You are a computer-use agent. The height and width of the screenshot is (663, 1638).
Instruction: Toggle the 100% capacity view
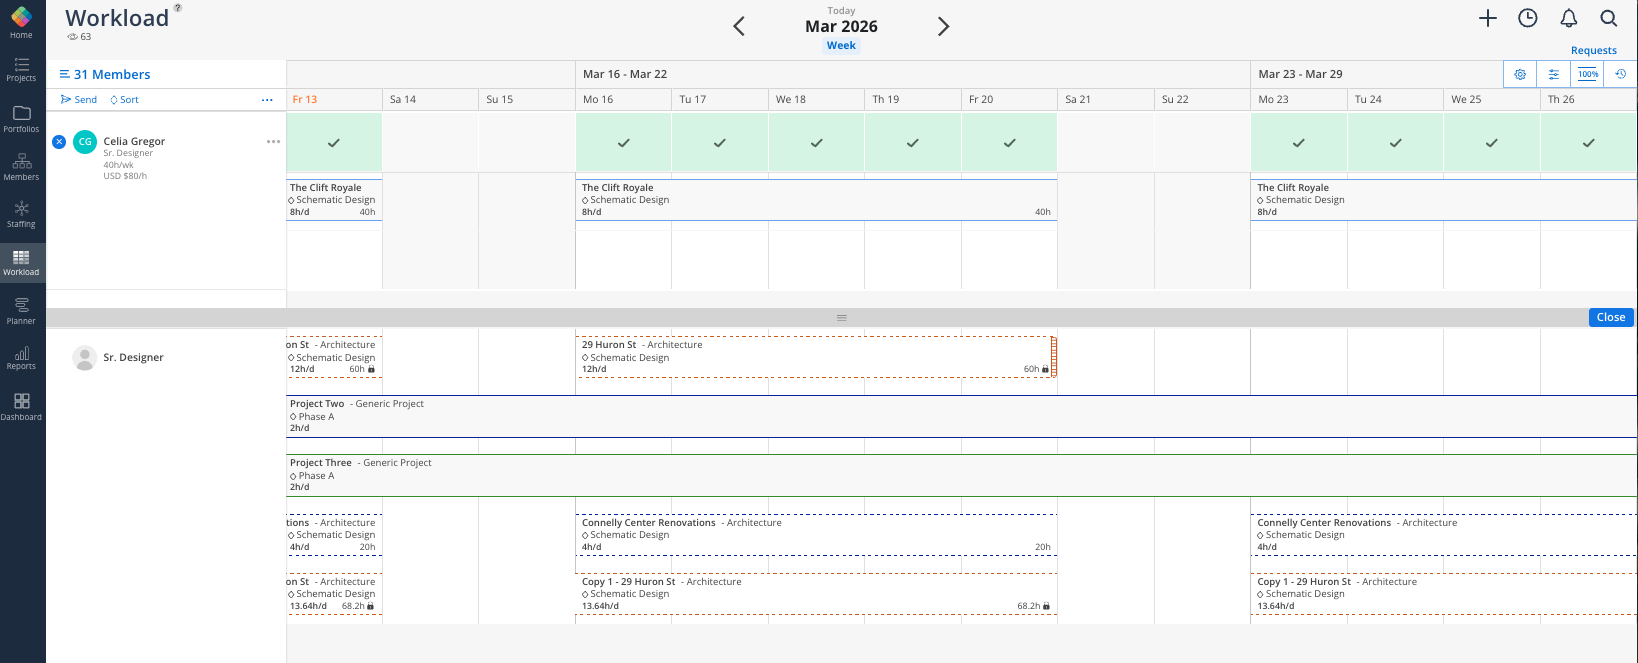[x=1588, y=74]
